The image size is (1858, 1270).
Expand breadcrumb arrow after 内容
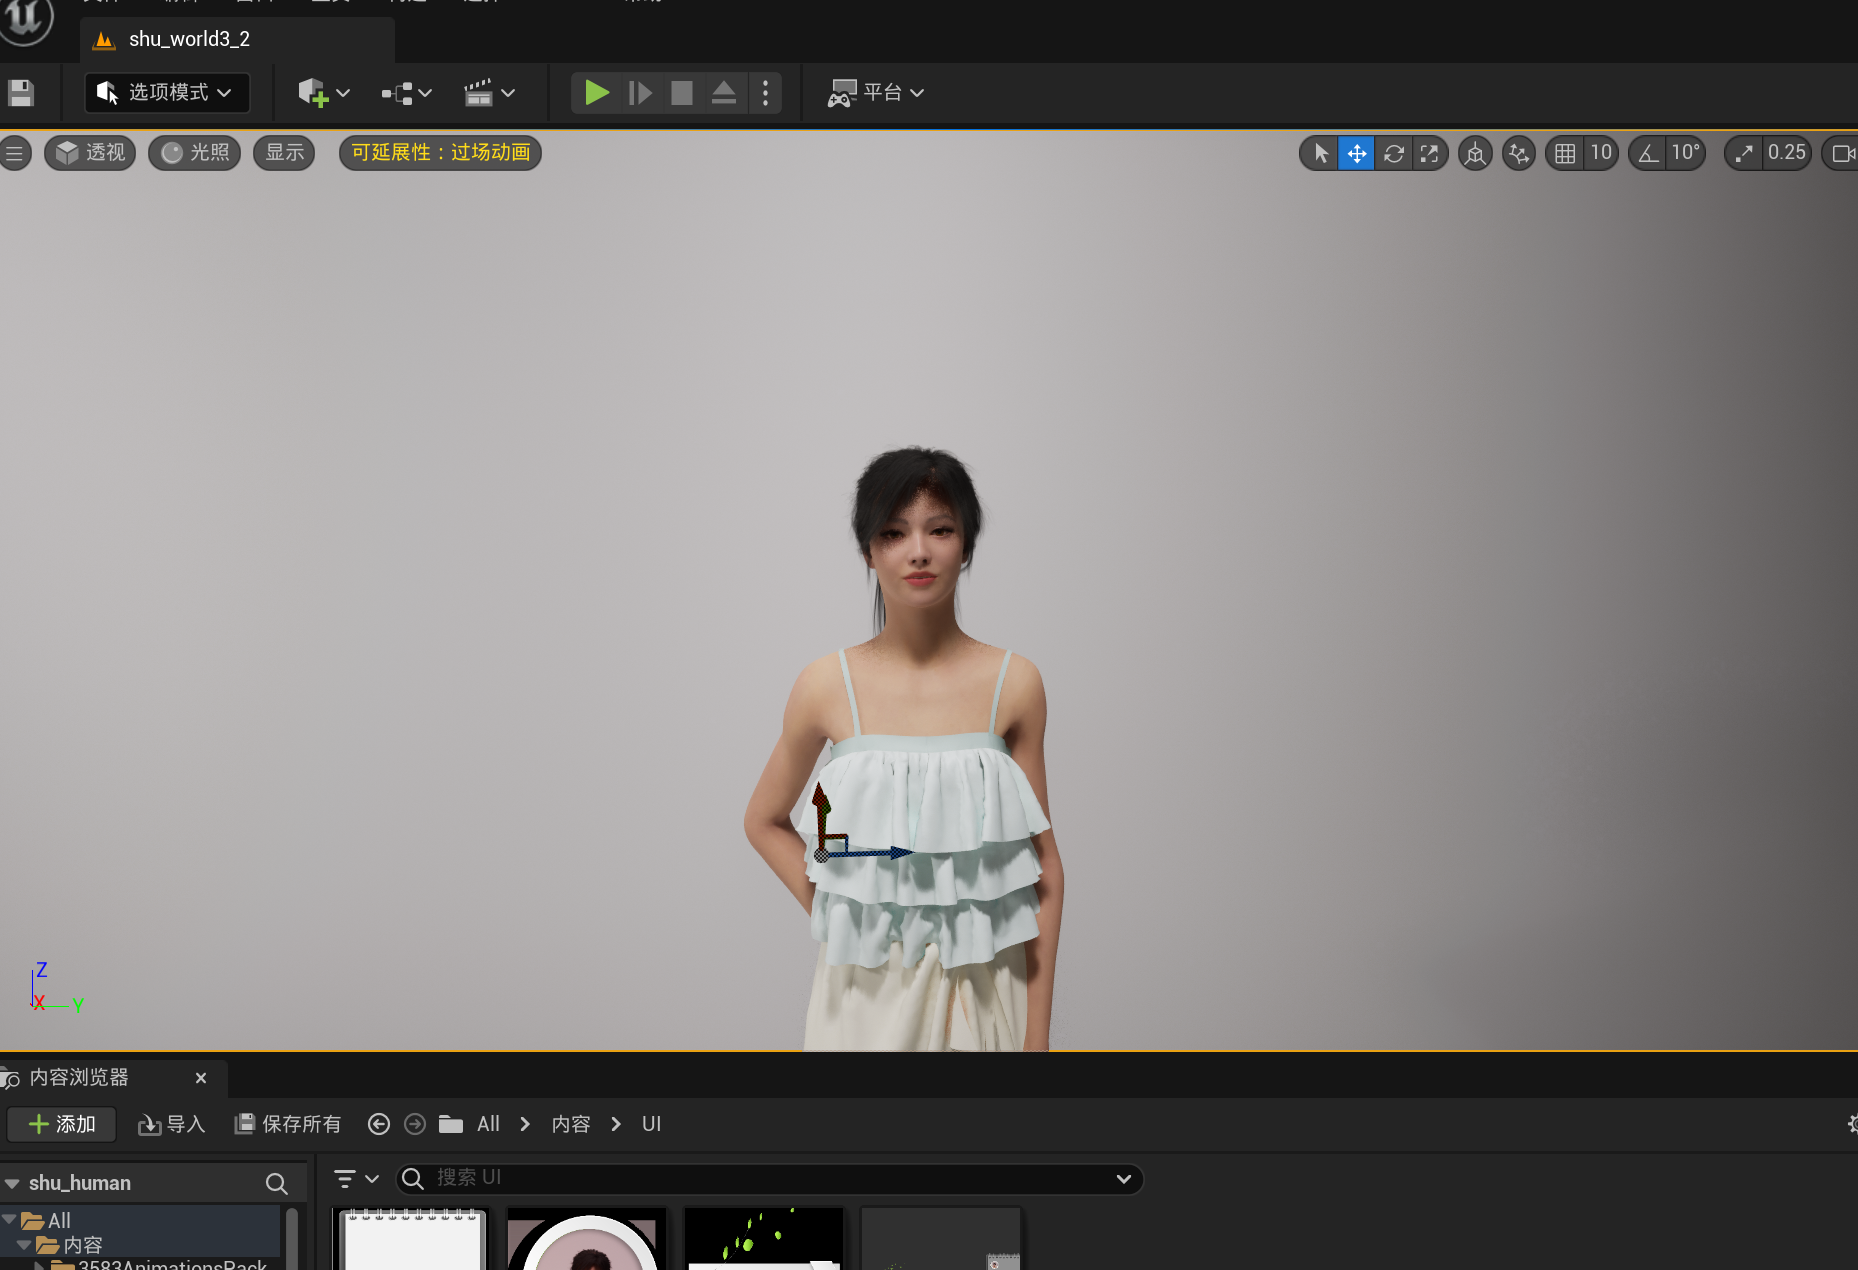(616, 1124)
